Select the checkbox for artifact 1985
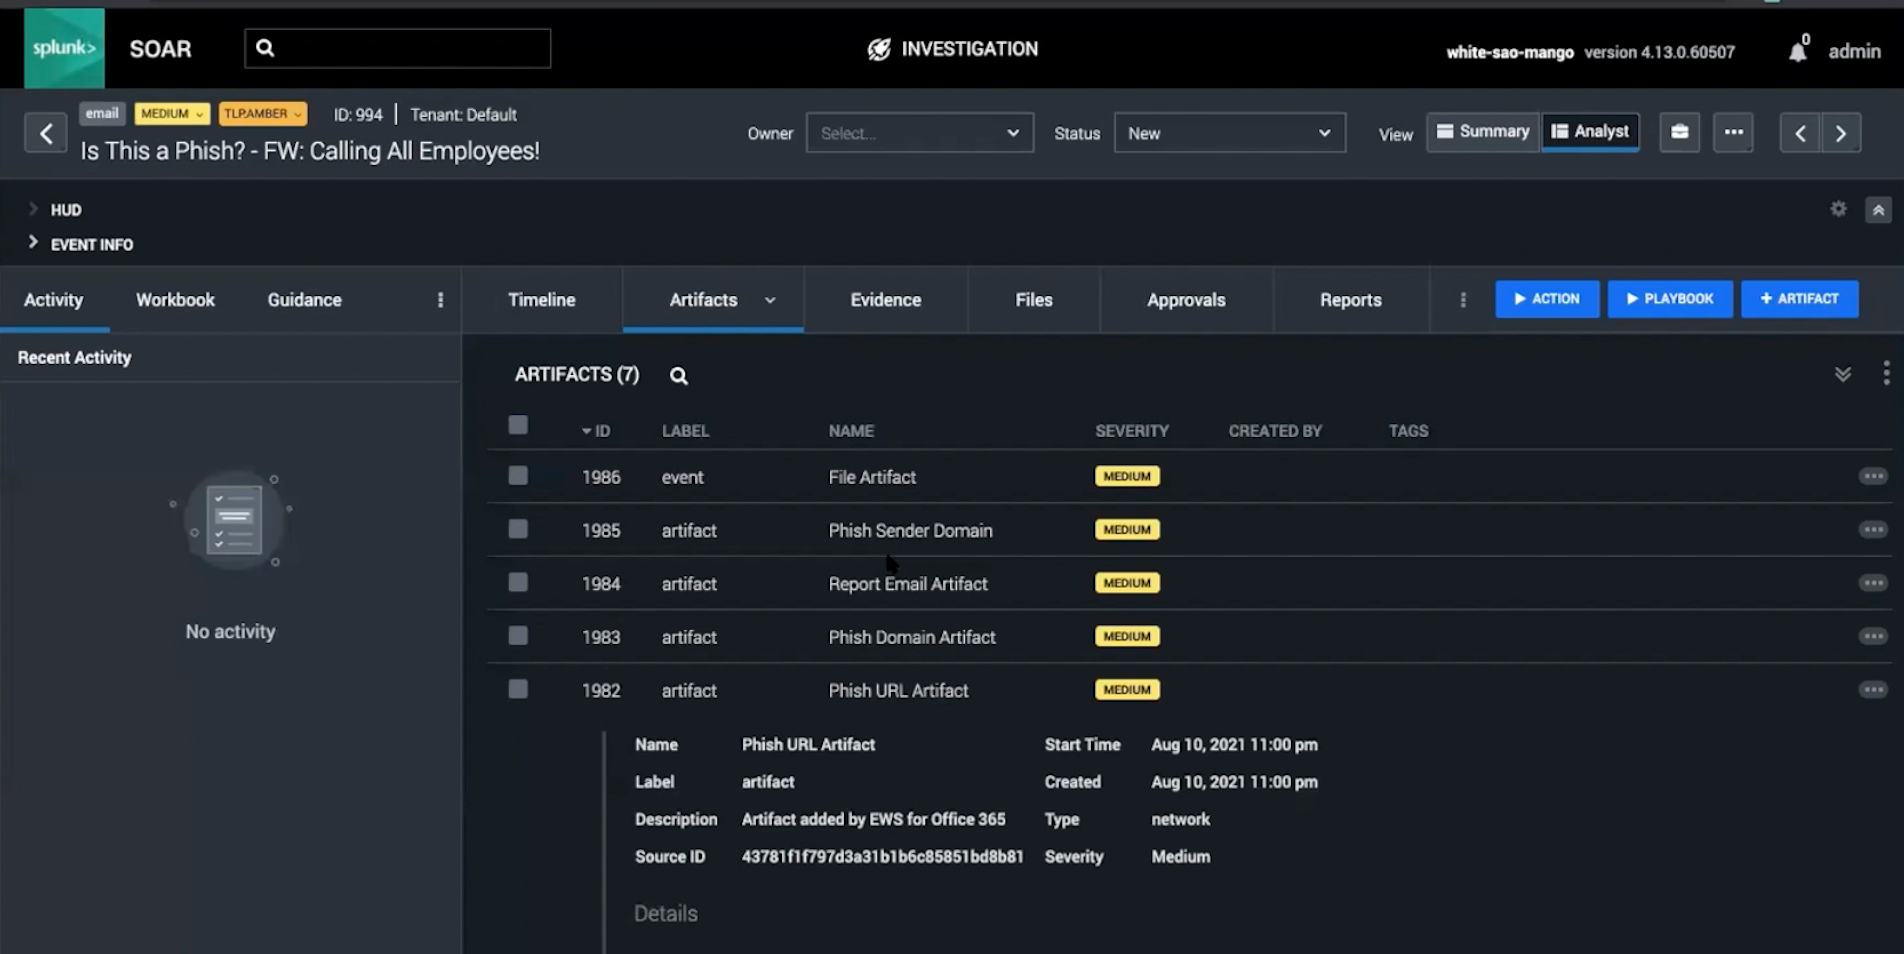 (x=518, y=529)
